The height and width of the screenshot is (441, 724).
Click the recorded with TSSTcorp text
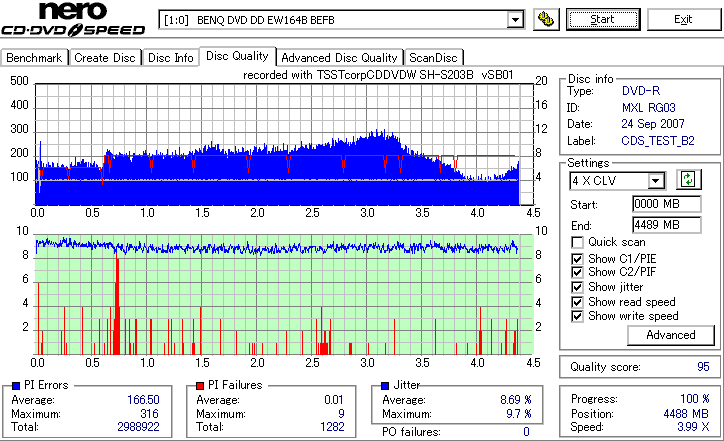point(378,75)
